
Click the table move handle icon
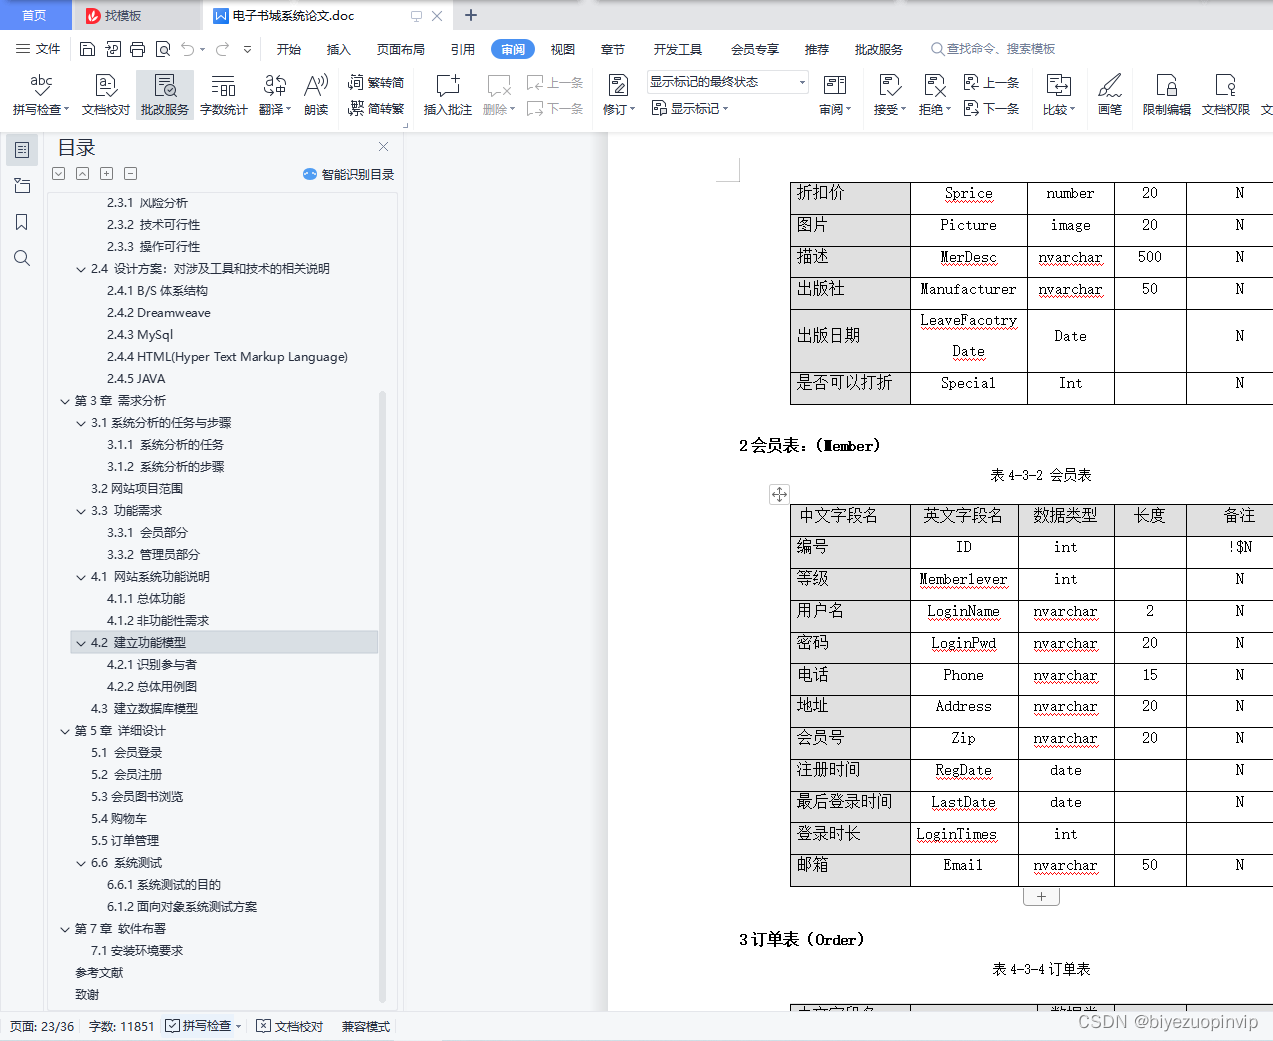[779, 494]
